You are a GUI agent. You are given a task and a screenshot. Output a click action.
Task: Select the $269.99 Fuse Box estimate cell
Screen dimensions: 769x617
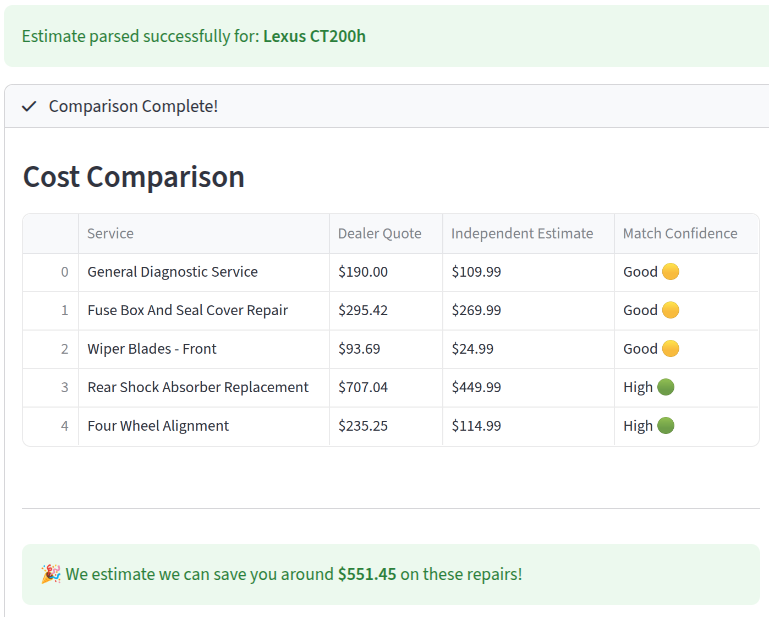coord(528,310)
